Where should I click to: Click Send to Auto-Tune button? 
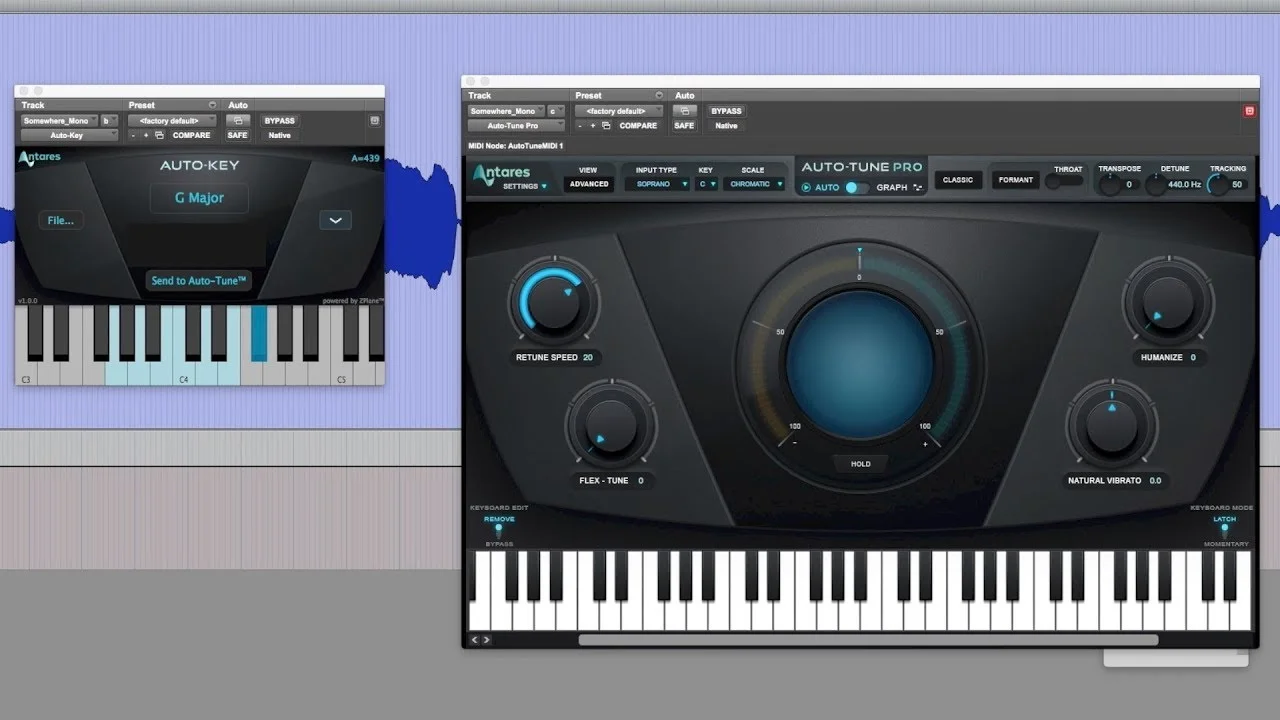point(199,281)
